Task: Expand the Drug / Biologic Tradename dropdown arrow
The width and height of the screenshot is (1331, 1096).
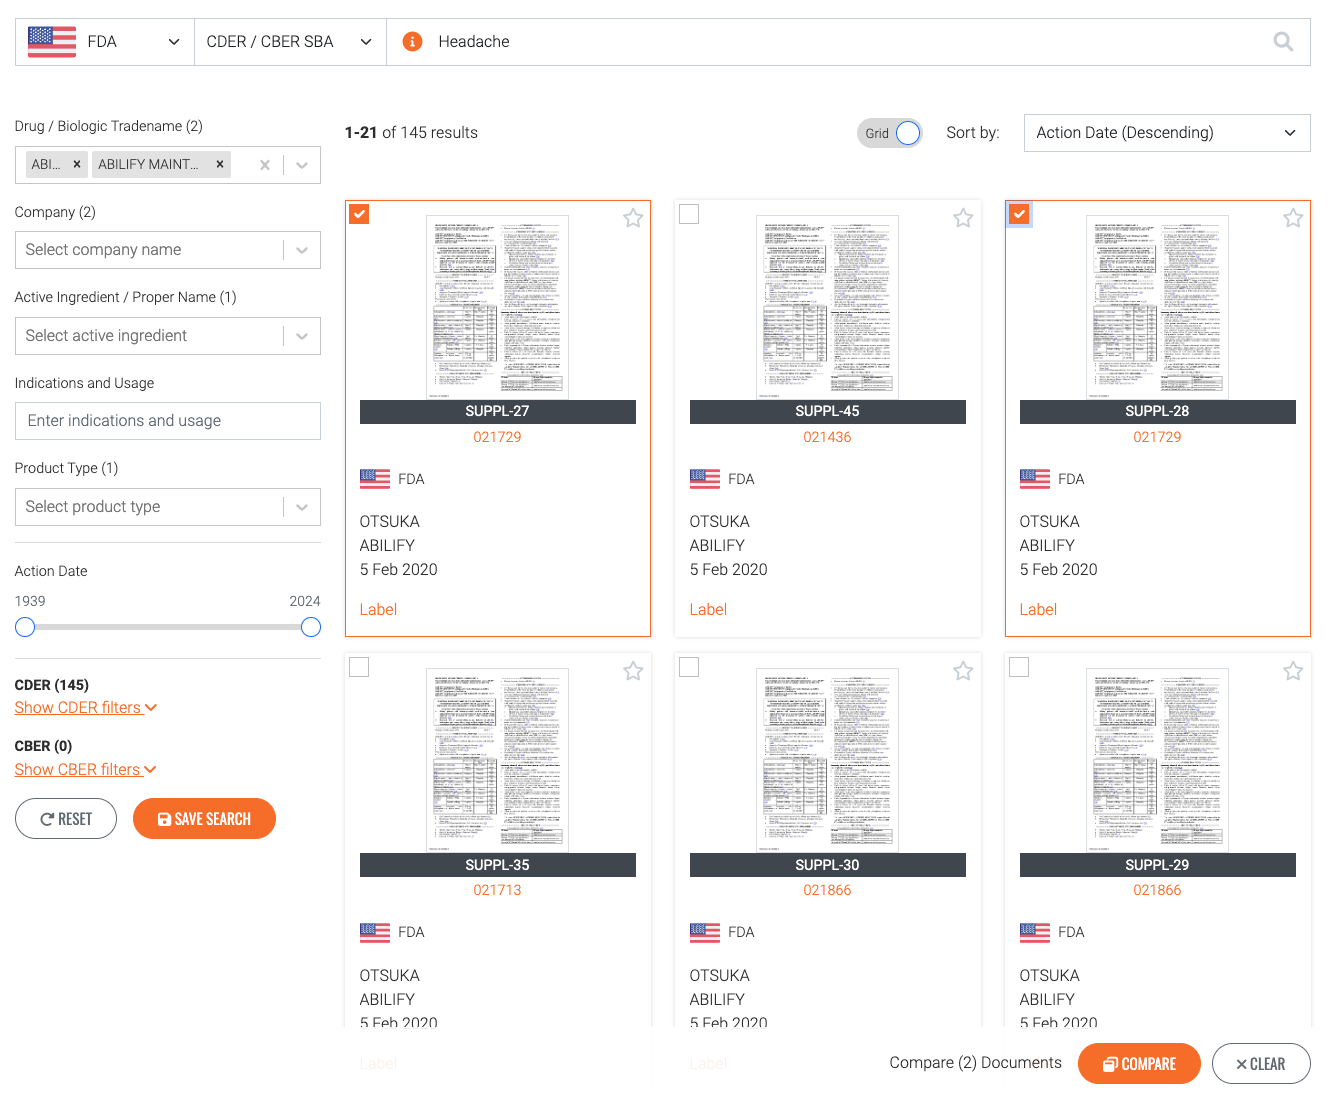Action: tap(302, 165)
